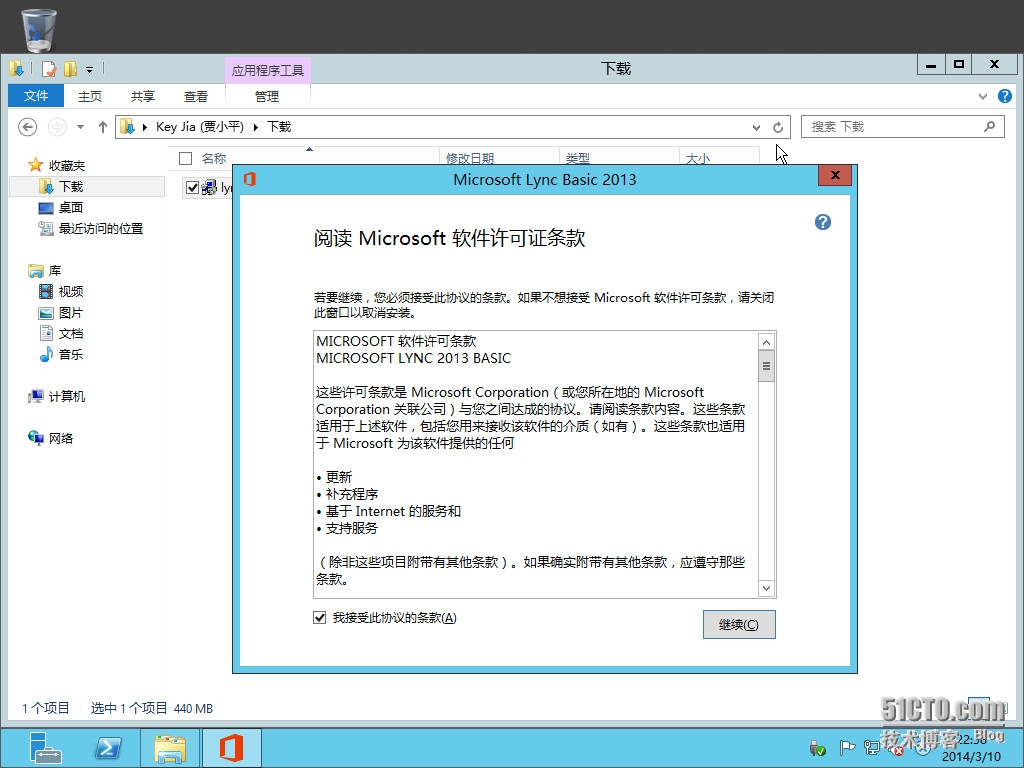The width and height of the screenshot is (1024, 768).
Task: Open help in the Lync setup dialog
Action: click(x=823, y=222)
